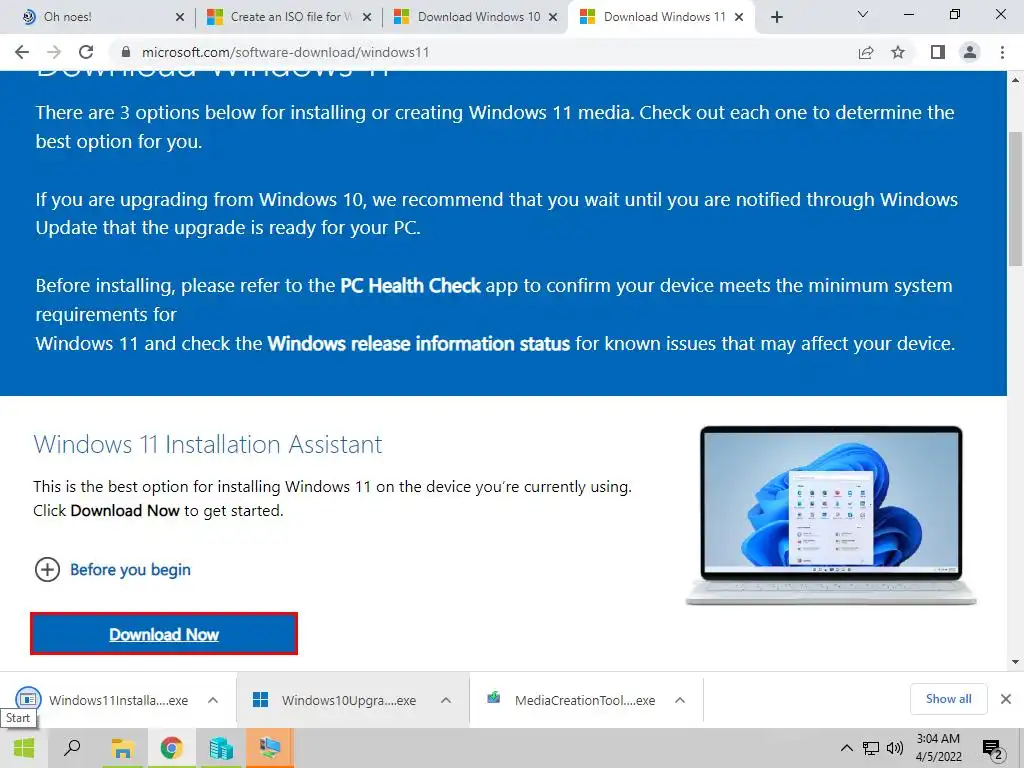1024x768 pixels.
Task: Open downloaded Windows10Upgra....exe file
Action: (334, 700)
